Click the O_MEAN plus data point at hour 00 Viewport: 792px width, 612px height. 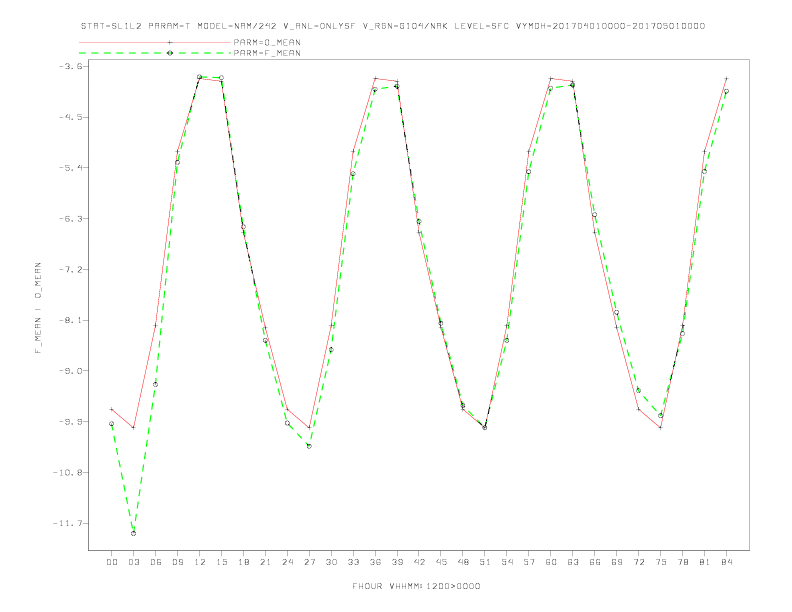pyautogui.click(x=112, y=409)
